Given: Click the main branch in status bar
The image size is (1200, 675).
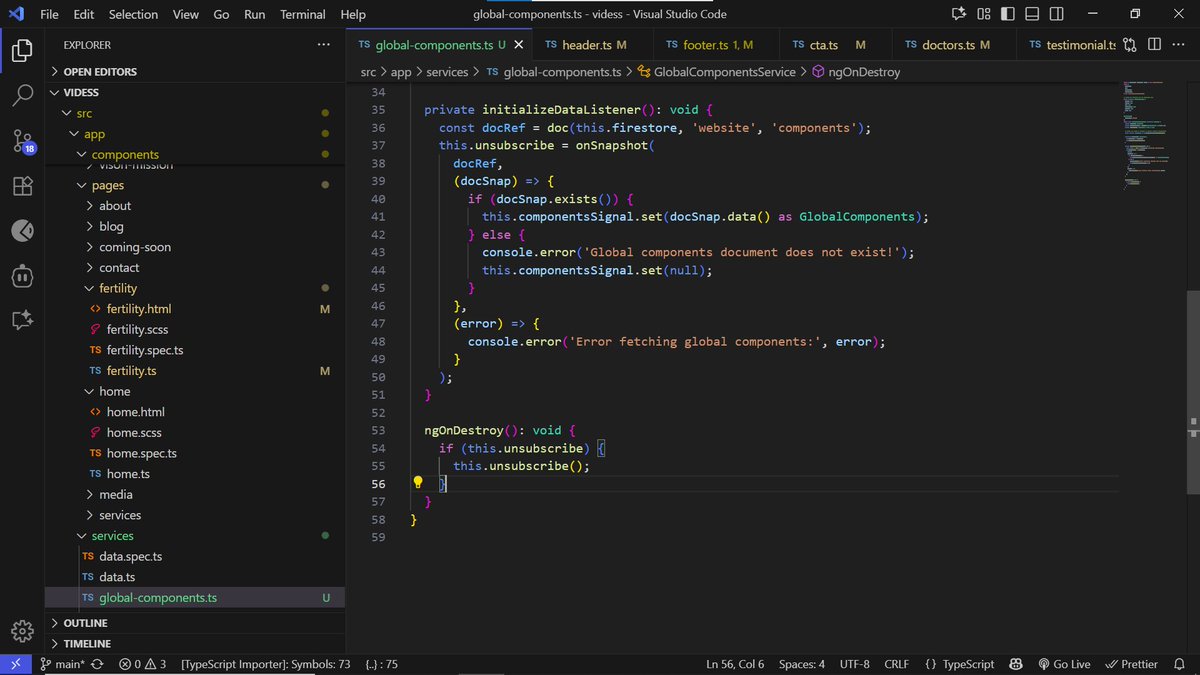Looking at the screenshot, I should pyautogui.click(x=62, y=664).
